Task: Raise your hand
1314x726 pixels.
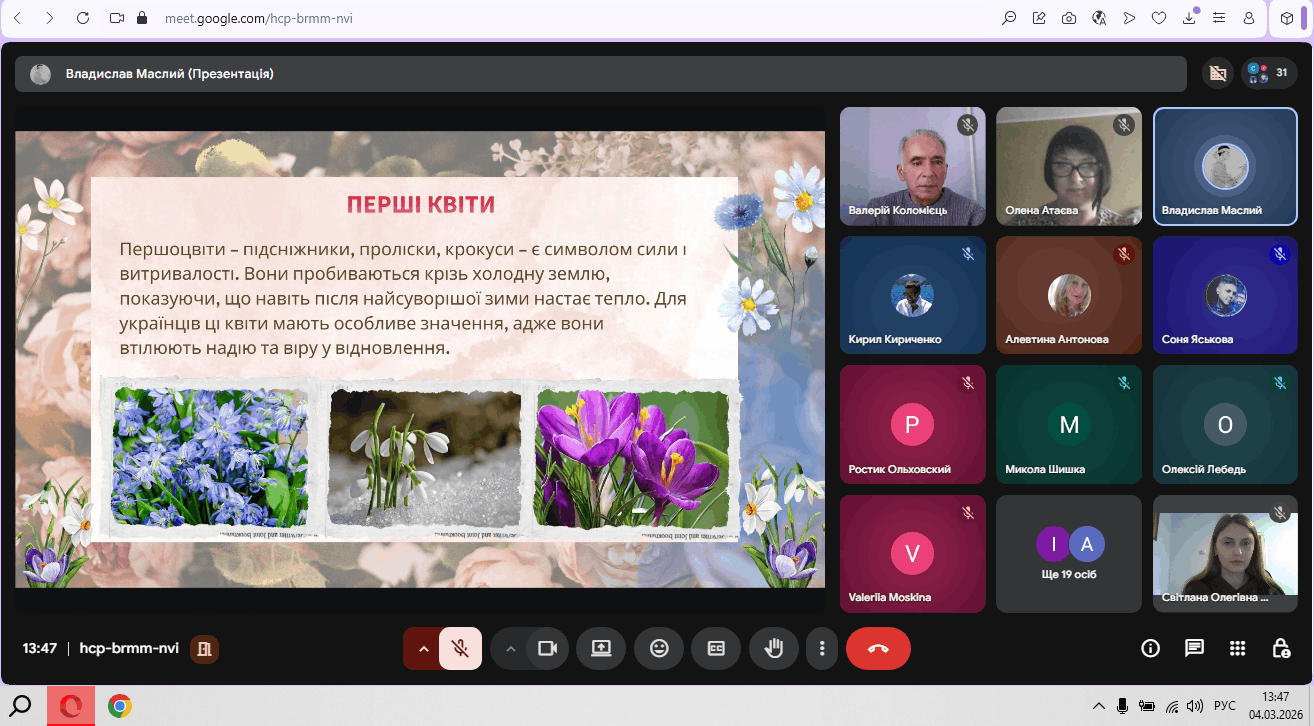Action: click(774, 648)
